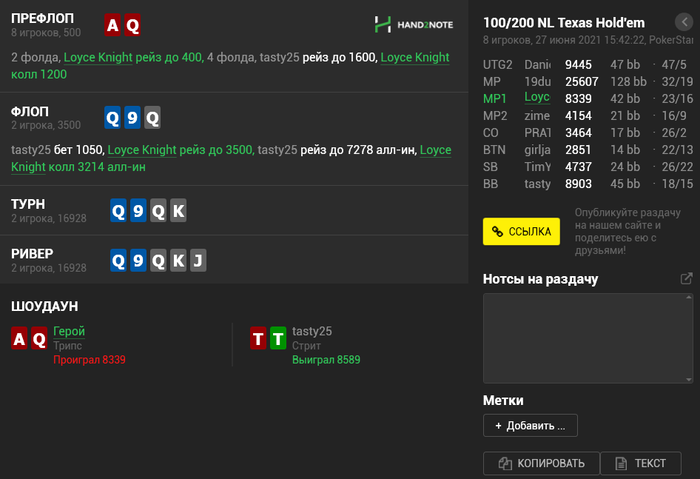Open Loyce Knight link in flop raise to 3500
Image resolution: width=700 pixels, height=479 pixels.
pos(142,150)
